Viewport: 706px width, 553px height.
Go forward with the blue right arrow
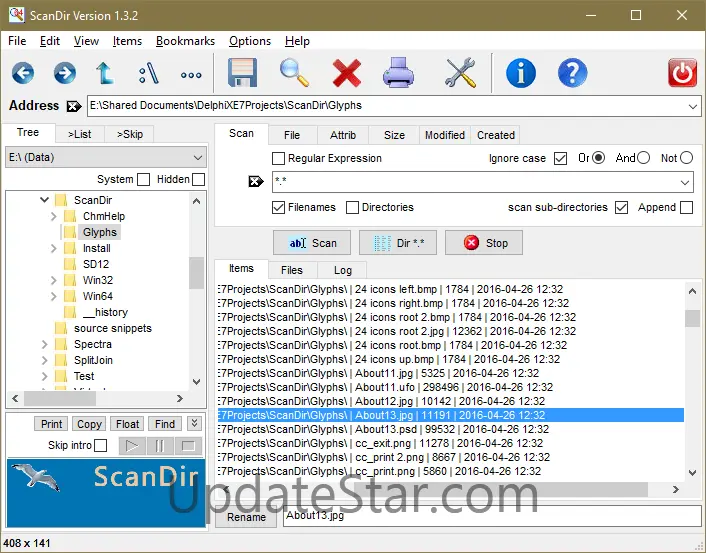pos(65,73)
